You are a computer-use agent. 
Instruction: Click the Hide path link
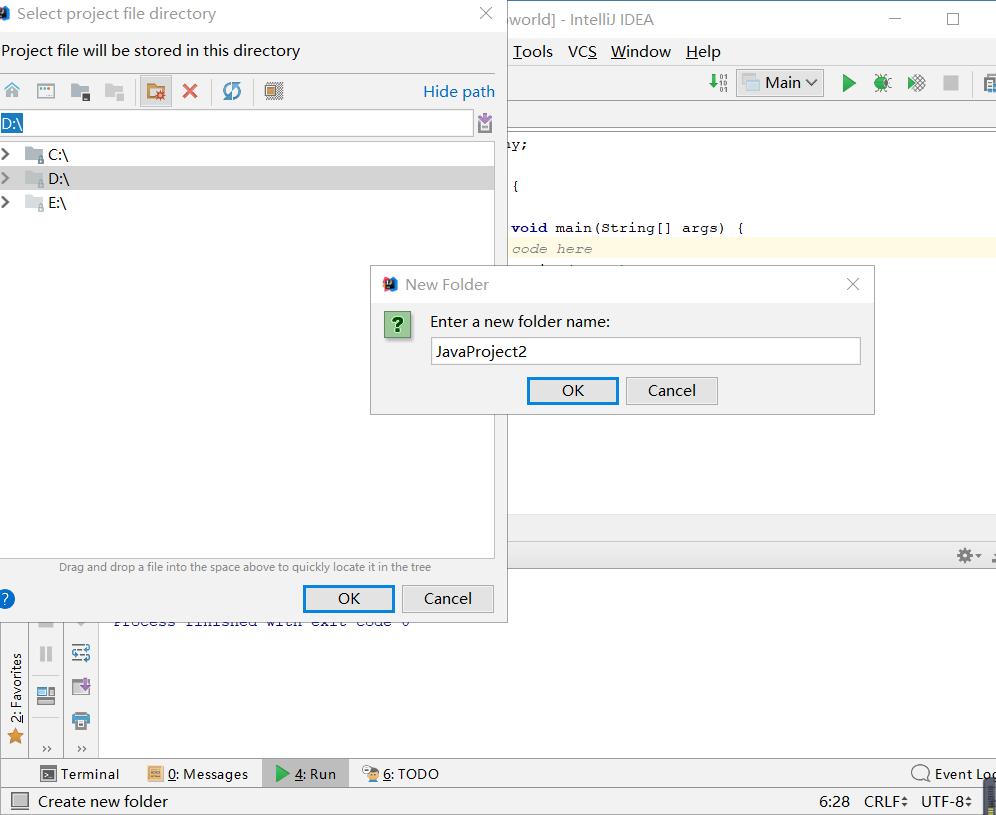tap(459, 91)
